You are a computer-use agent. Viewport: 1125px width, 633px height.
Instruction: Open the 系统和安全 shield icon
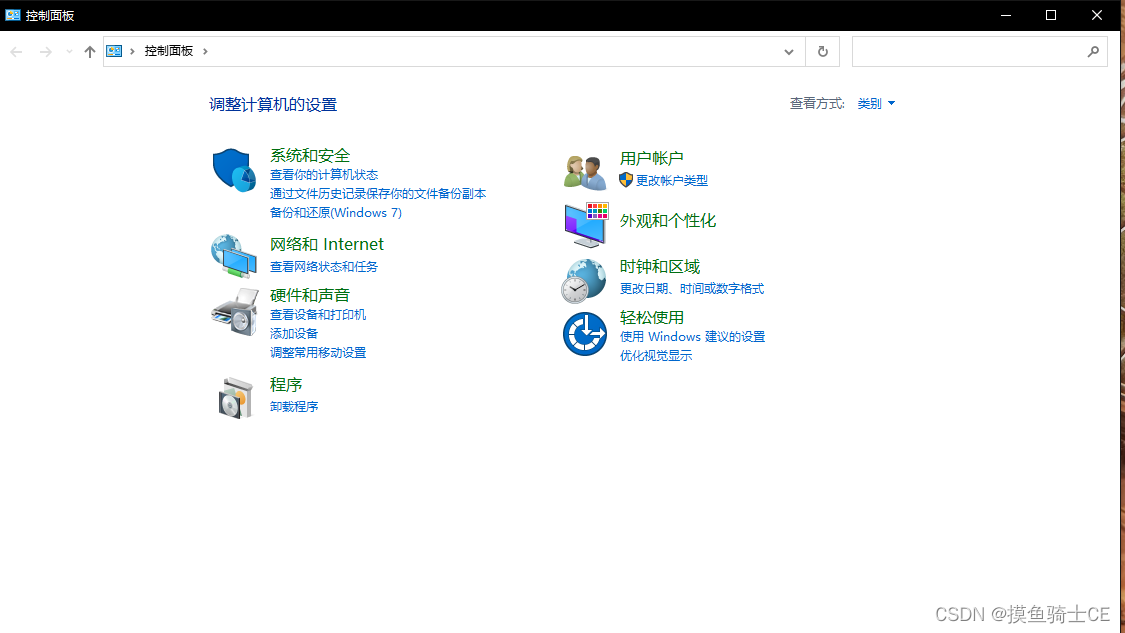tap(234, 170)
